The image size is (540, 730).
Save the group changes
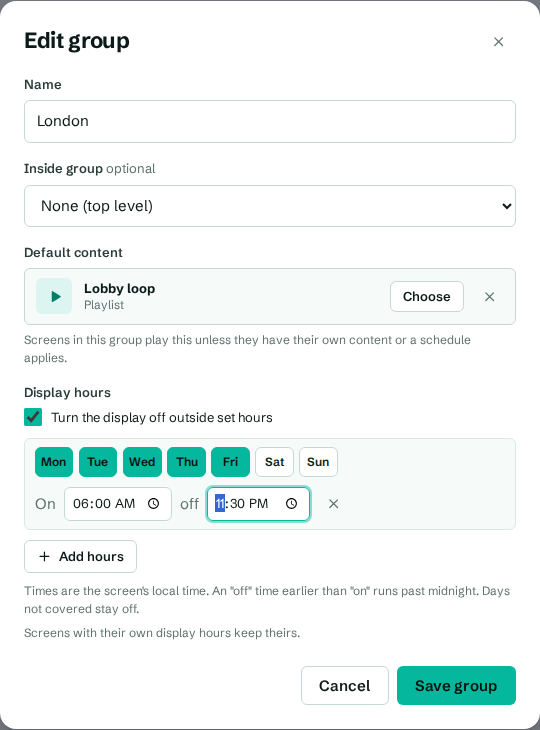click(456, 685)
